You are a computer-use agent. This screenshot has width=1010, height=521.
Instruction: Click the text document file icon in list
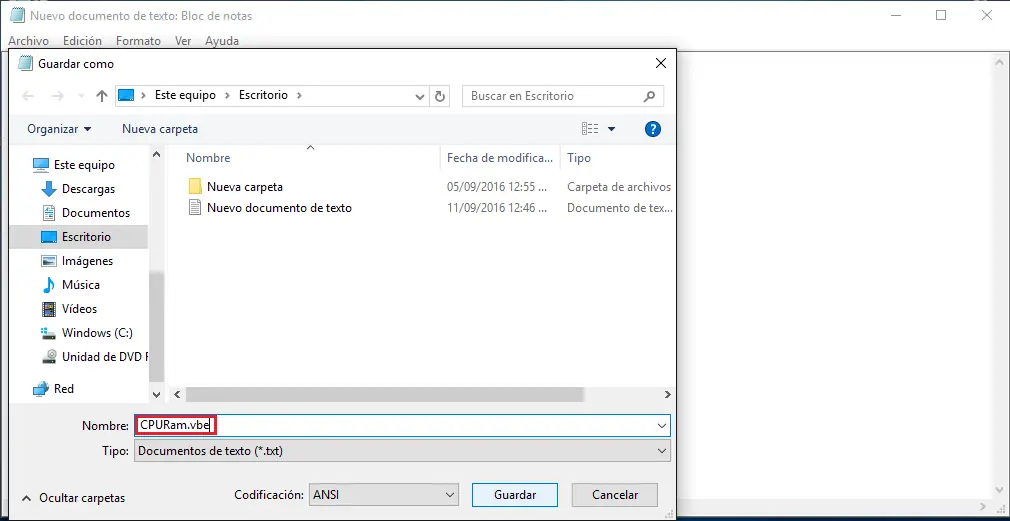pos(195,207)
